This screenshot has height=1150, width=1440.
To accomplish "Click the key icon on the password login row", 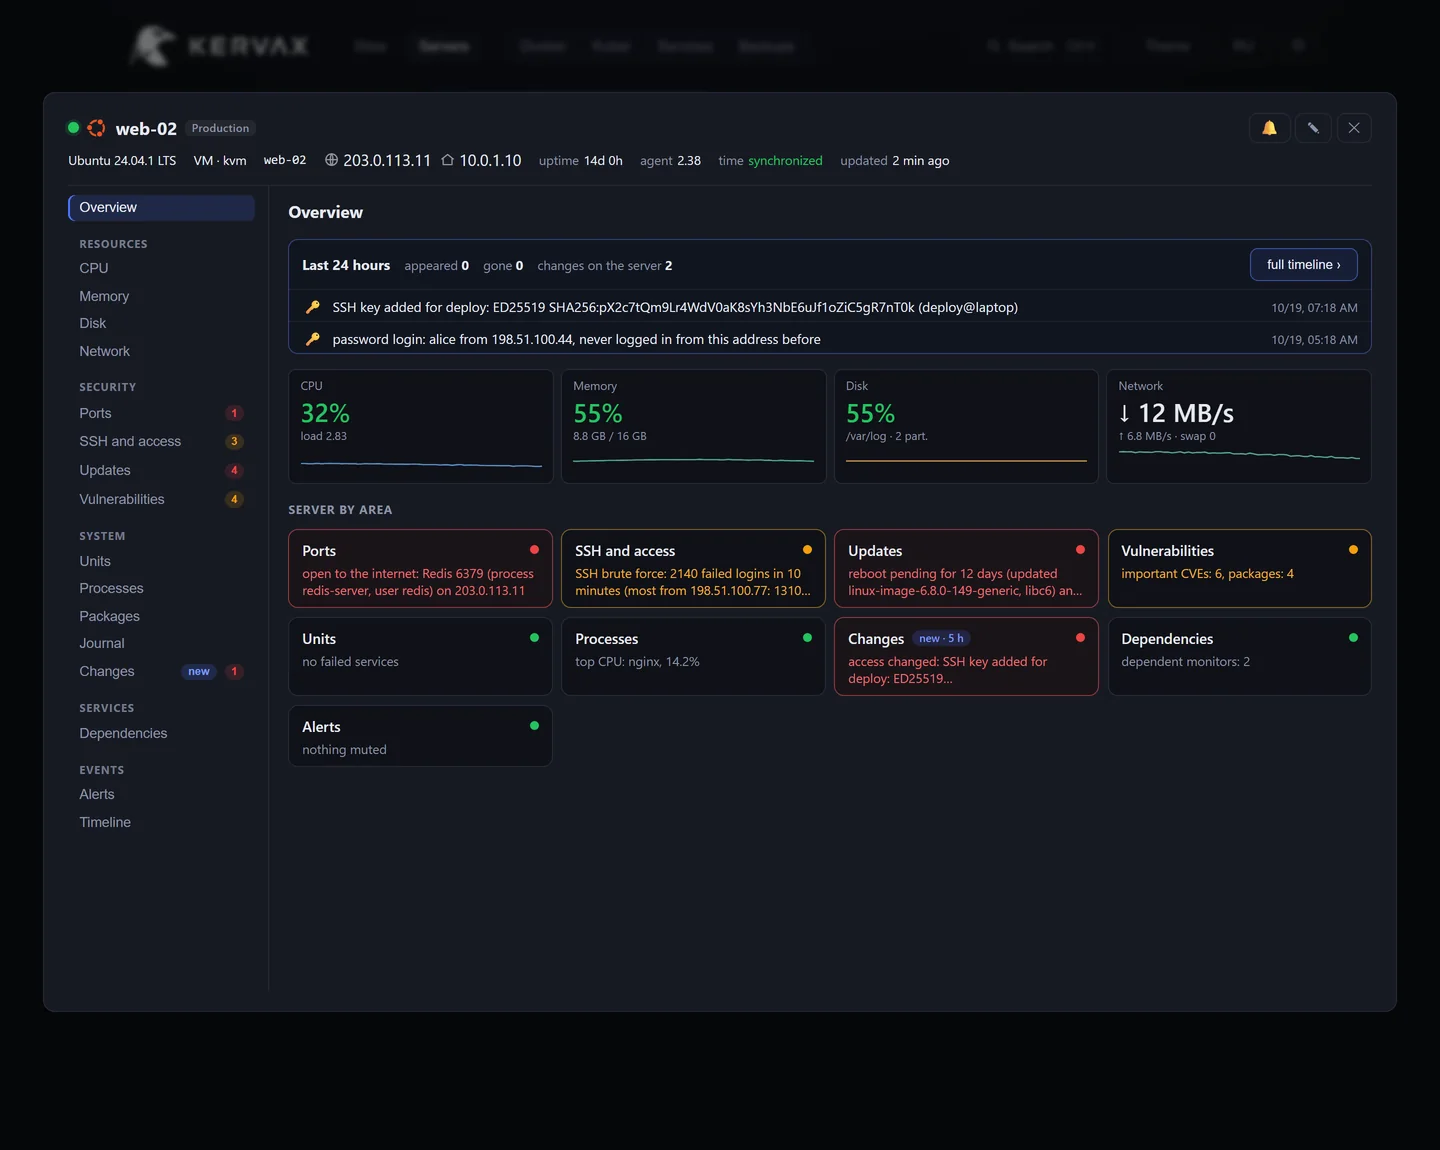I will click(313, 339).
